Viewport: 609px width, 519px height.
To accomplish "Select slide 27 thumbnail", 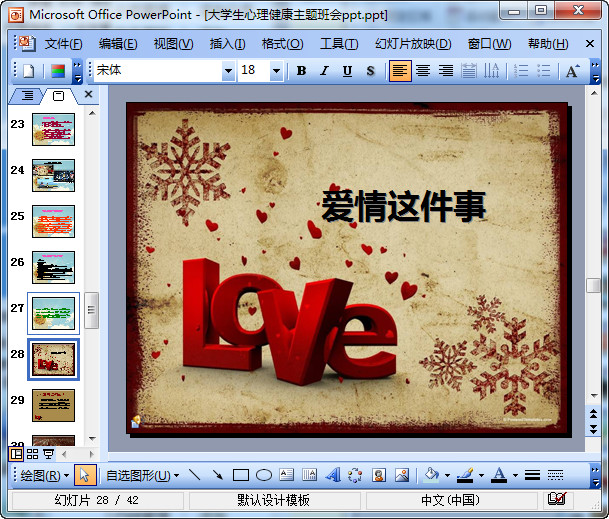I will (53, 313).
